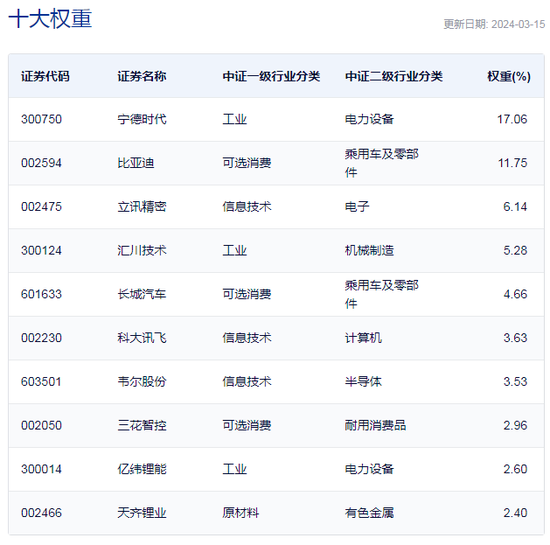Click the 有色金属 cell
Viewport: 550px width, 545px height.
click(369, 513)
